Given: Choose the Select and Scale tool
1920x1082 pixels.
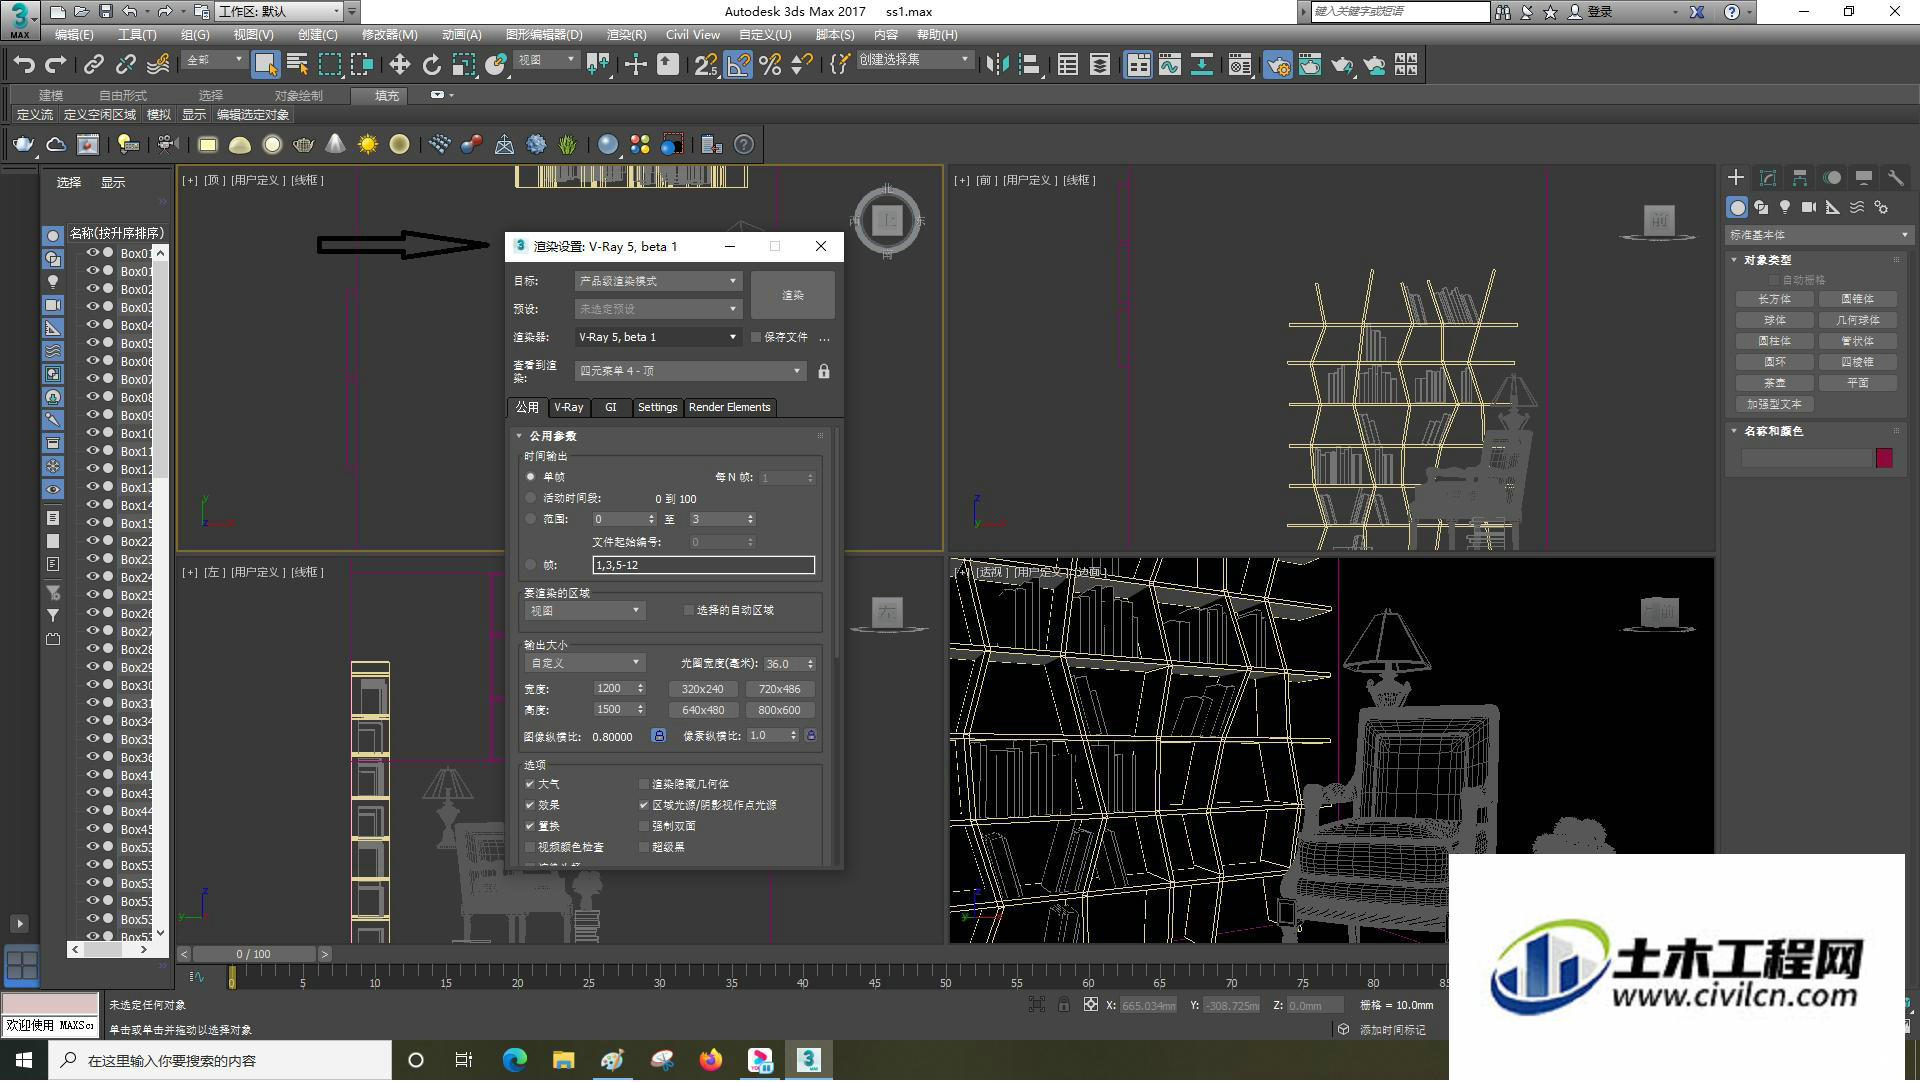Looking at the screenshot, I should click(463, 65).
